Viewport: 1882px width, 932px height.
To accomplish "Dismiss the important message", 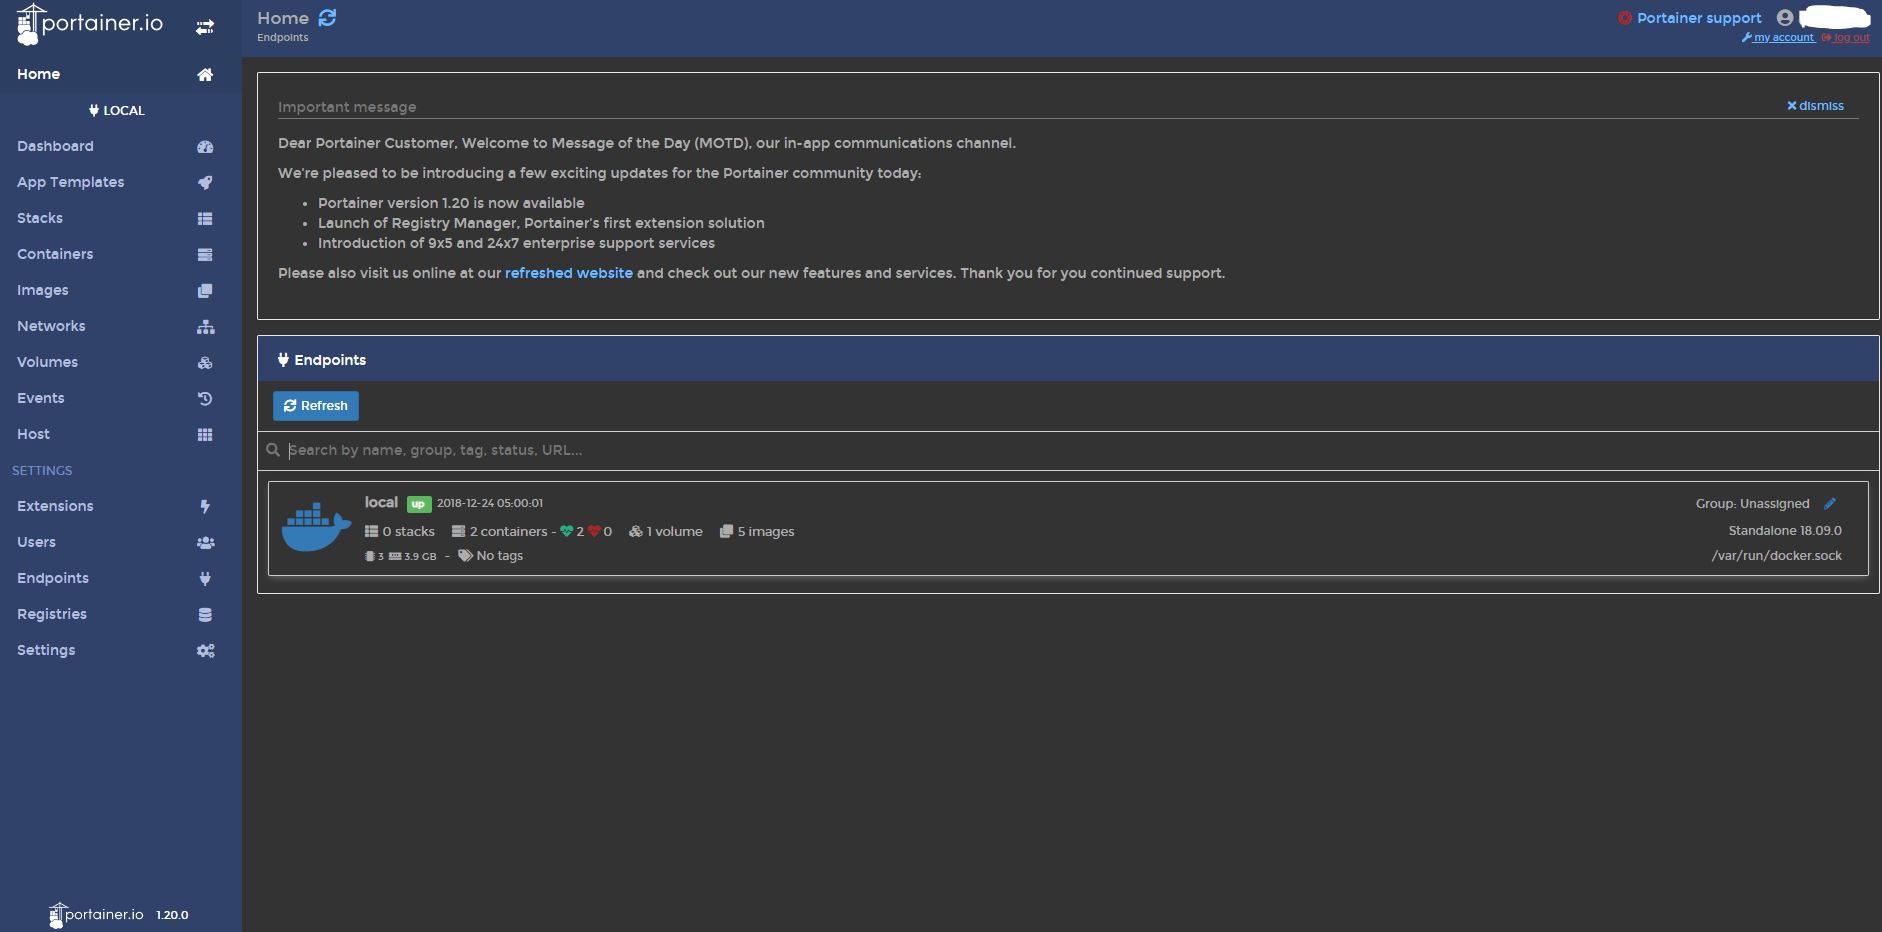I will coord(1815,106).
